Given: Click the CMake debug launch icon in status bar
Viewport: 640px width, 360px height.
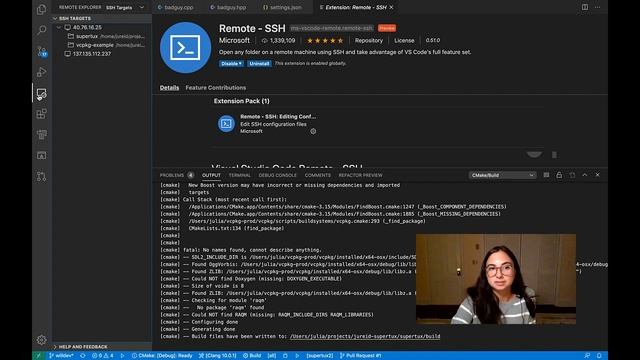Looking at the screenshot, I should [x=122, y=356].
